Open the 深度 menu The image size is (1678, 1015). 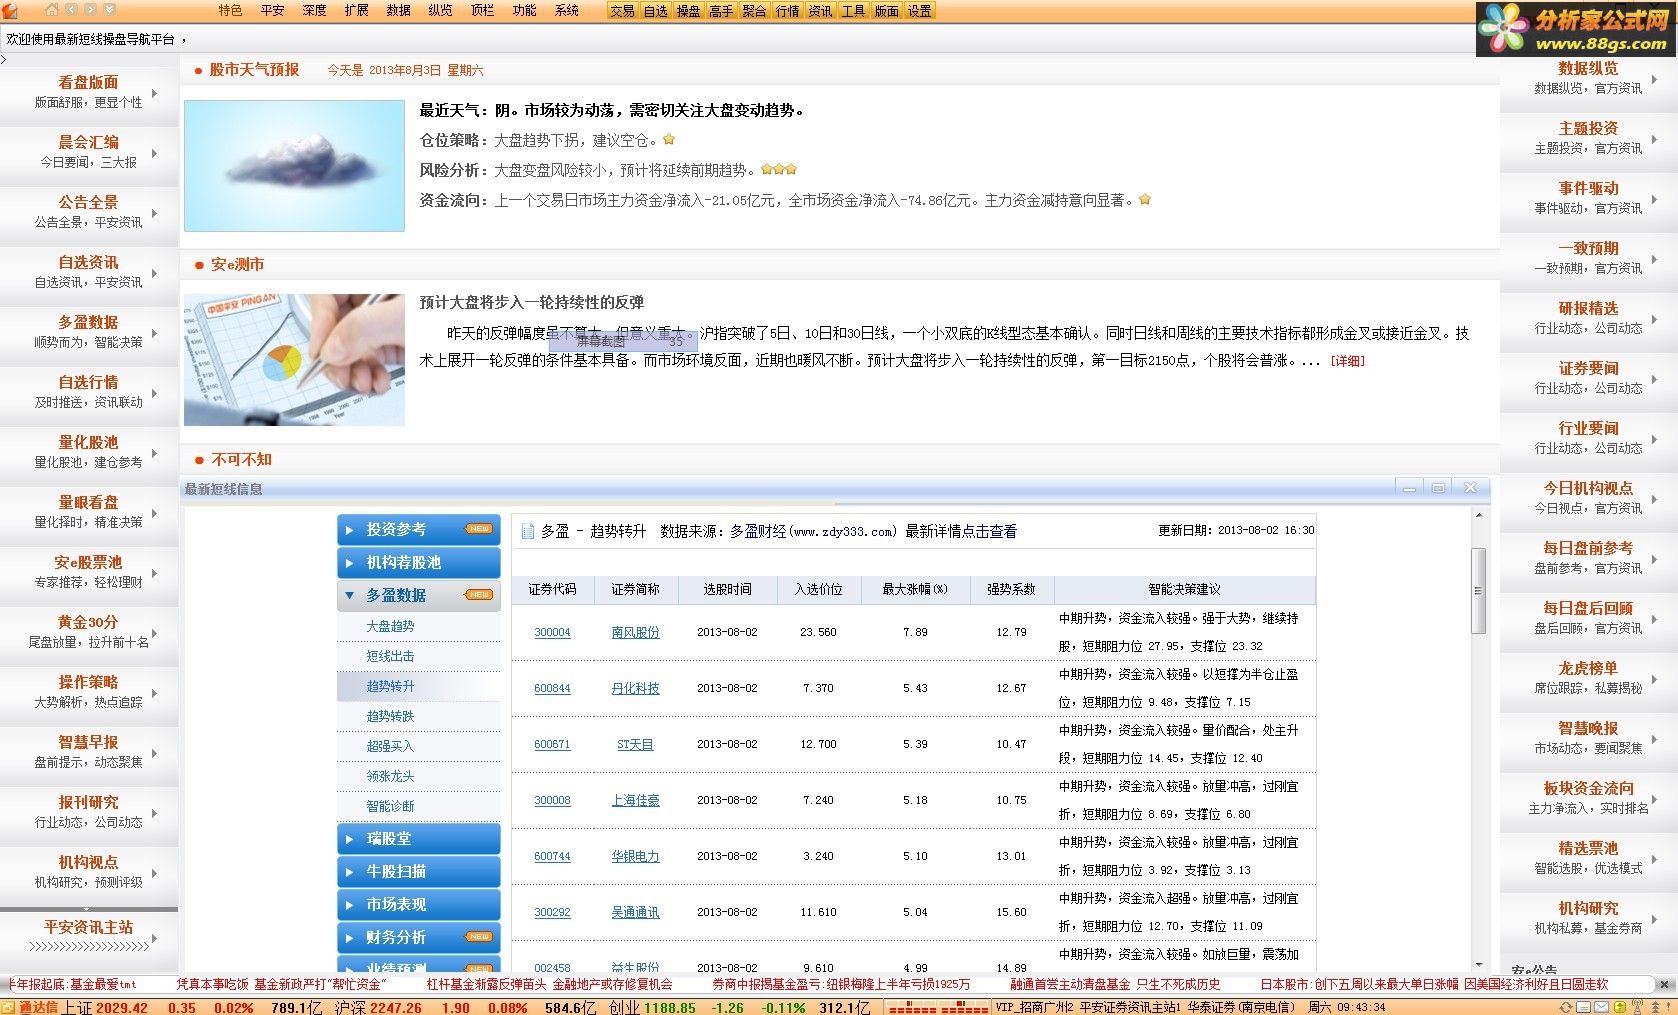(x=314, y=10)
